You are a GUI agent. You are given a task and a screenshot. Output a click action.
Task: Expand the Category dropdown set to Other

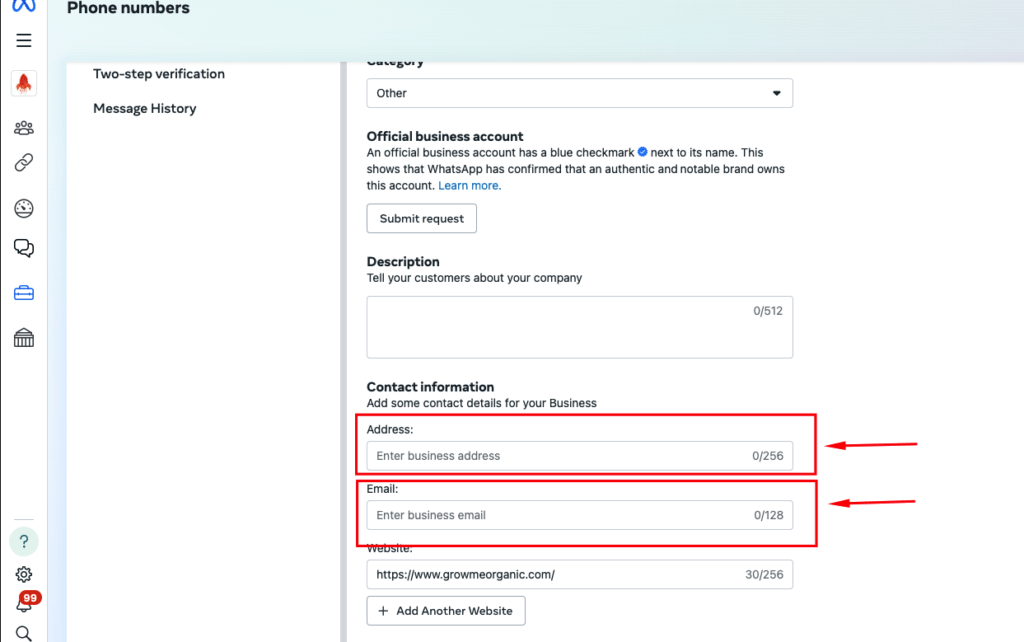[x=579, y=93]
